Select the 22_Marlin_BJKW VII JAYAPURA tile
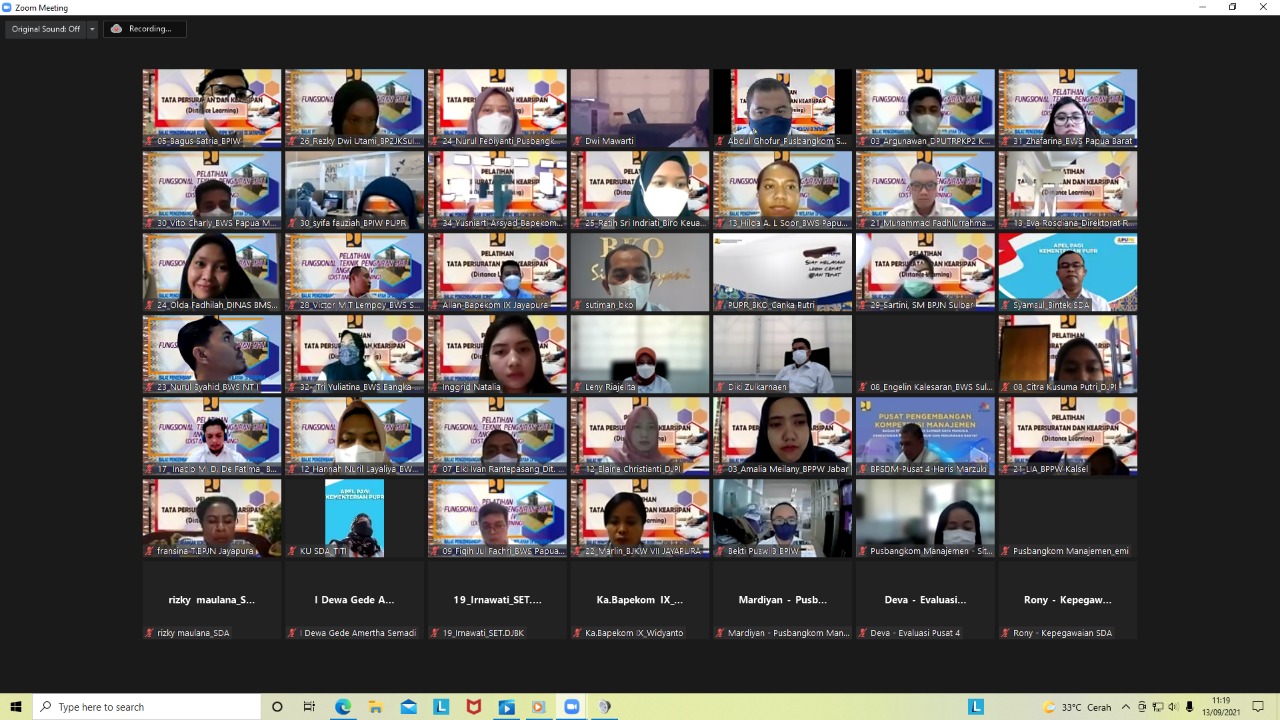 coord(640,518)
